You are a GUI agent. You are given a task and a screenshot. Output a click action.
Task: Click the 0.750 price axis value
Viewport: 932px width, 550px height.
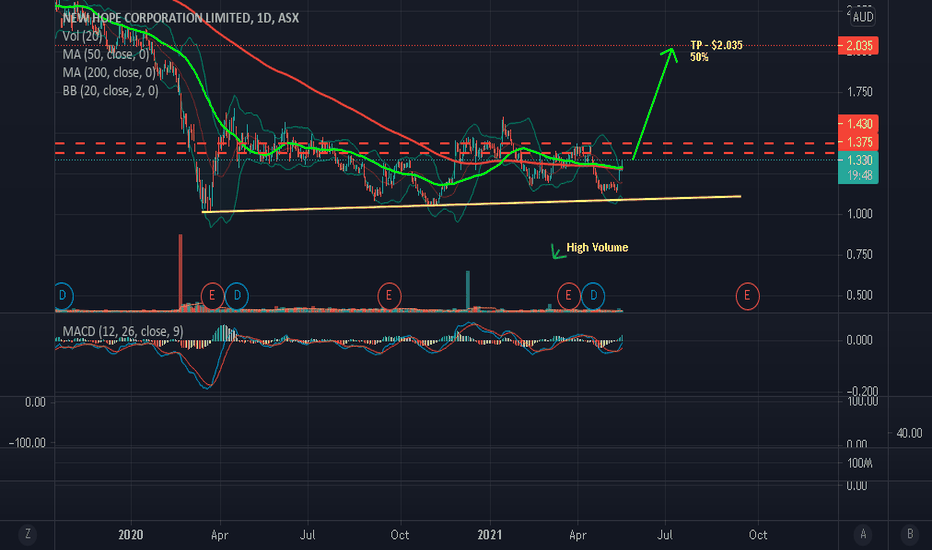(859, 254)
